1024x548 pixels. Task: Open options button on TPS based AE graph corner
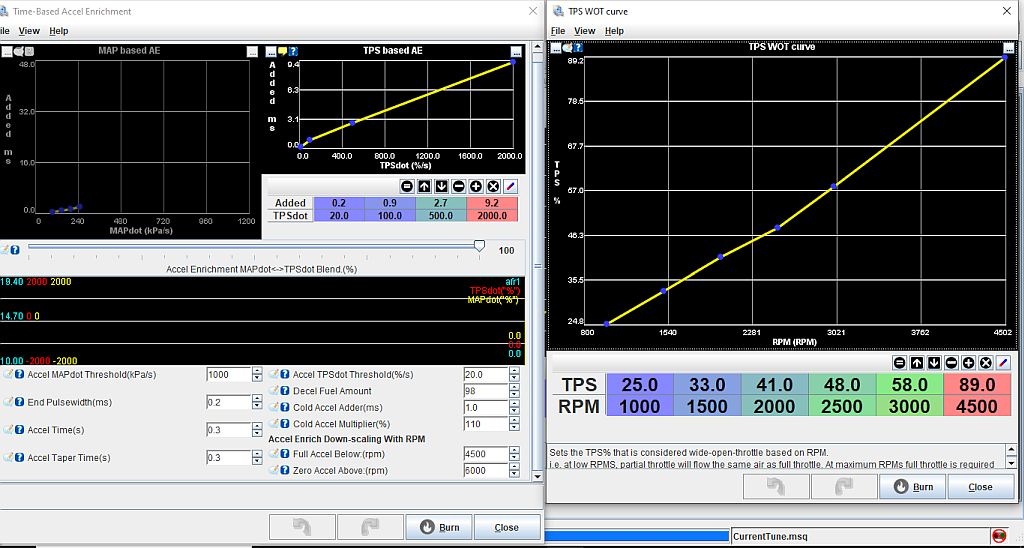pos(515,51)
